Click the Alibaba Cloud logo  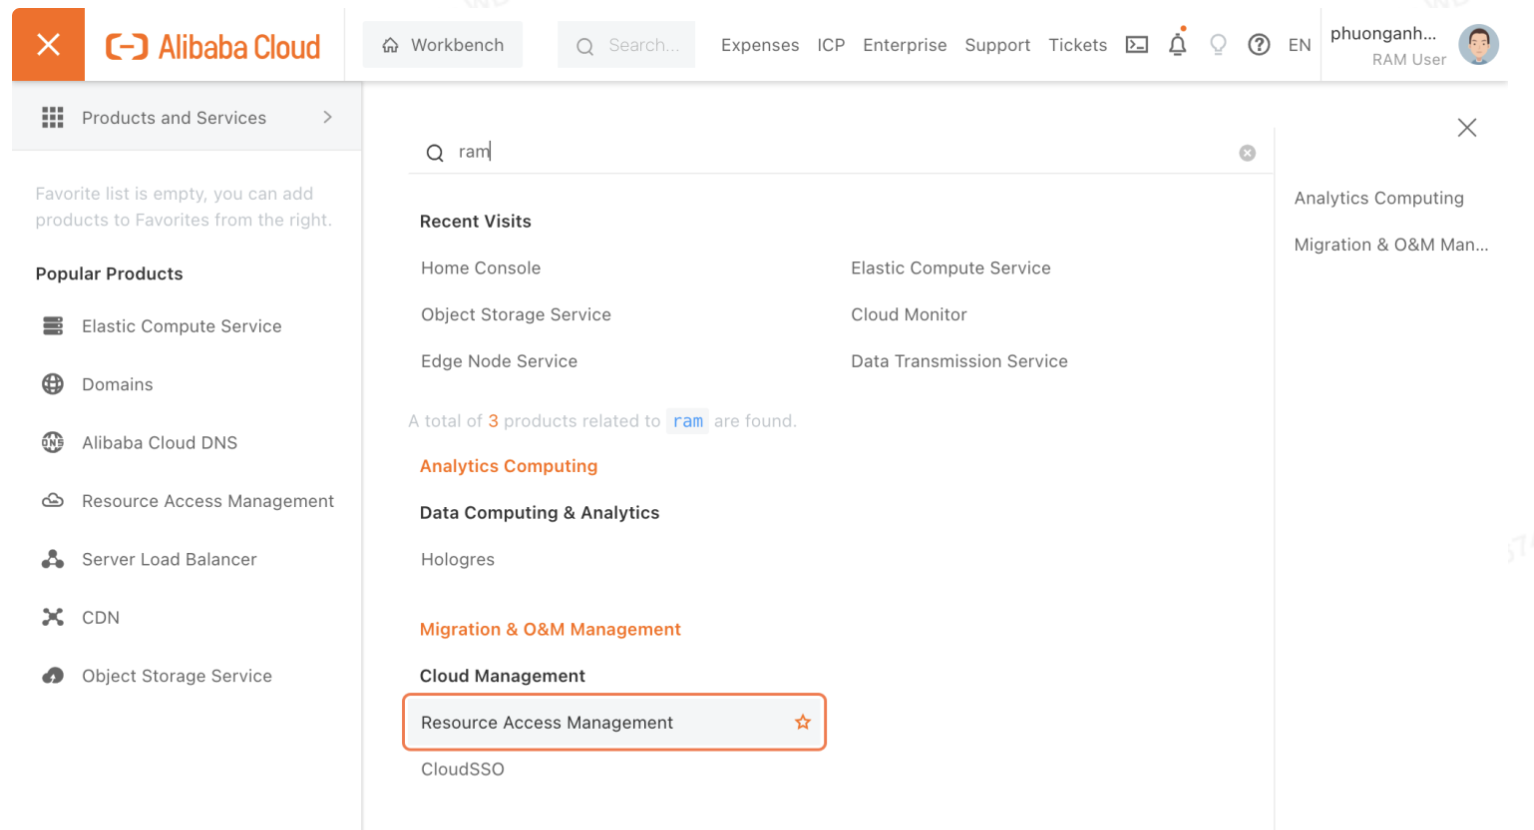(x=213, y=46)
